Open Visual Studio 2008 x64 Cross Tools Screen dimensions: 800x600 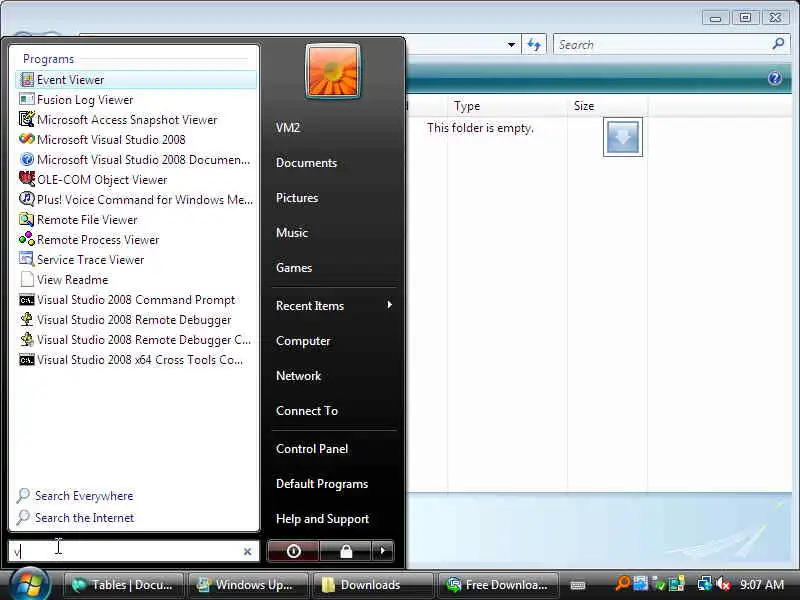[136, 360]
